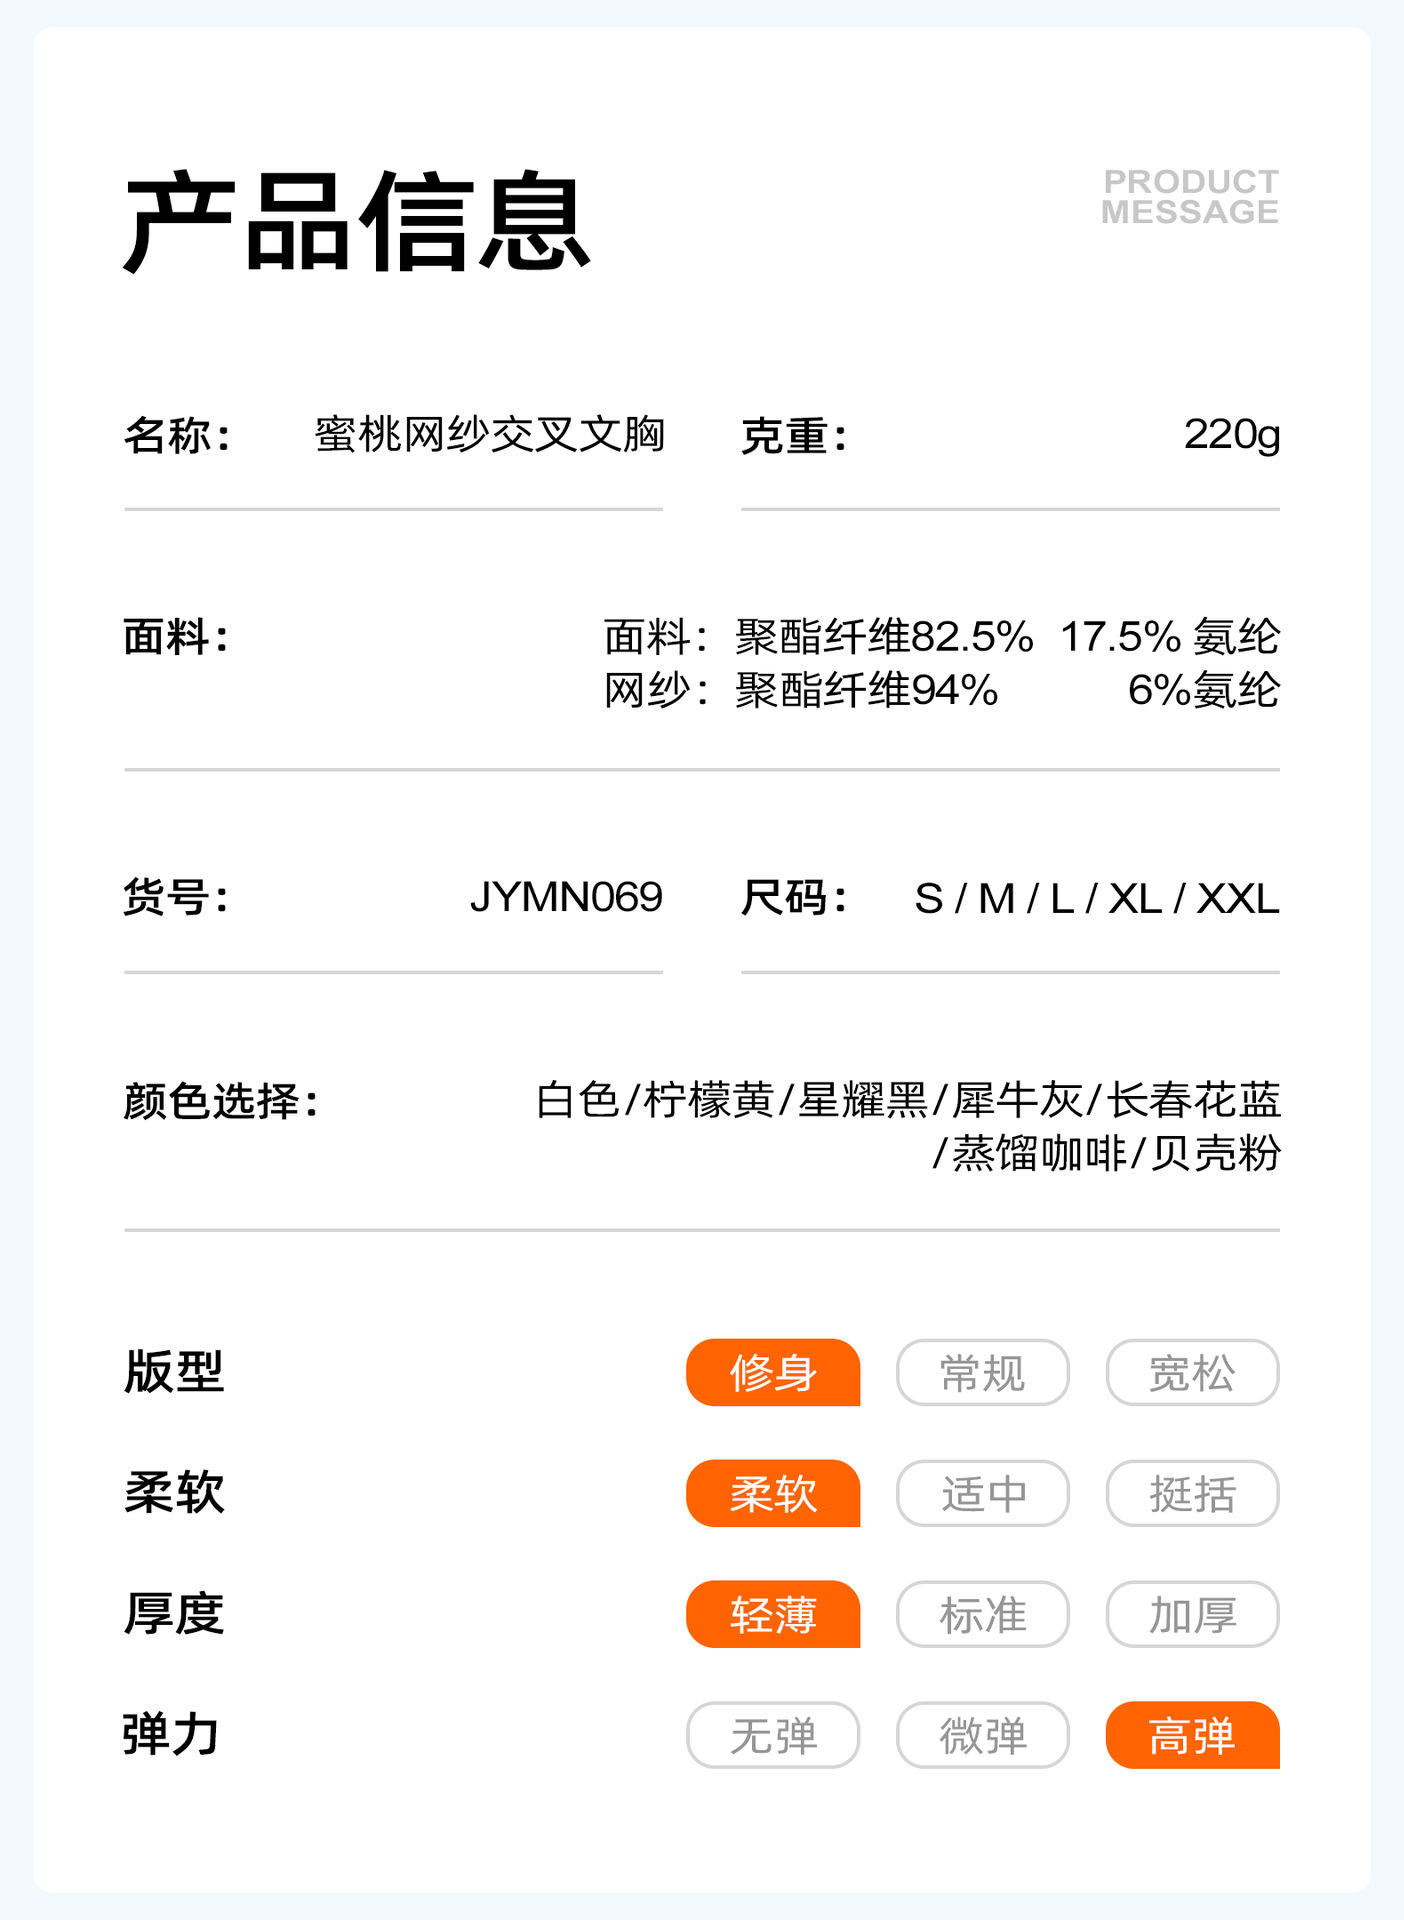
Task: Select the 微弹 elasticity pill
Action: (x=982, y=1735)
